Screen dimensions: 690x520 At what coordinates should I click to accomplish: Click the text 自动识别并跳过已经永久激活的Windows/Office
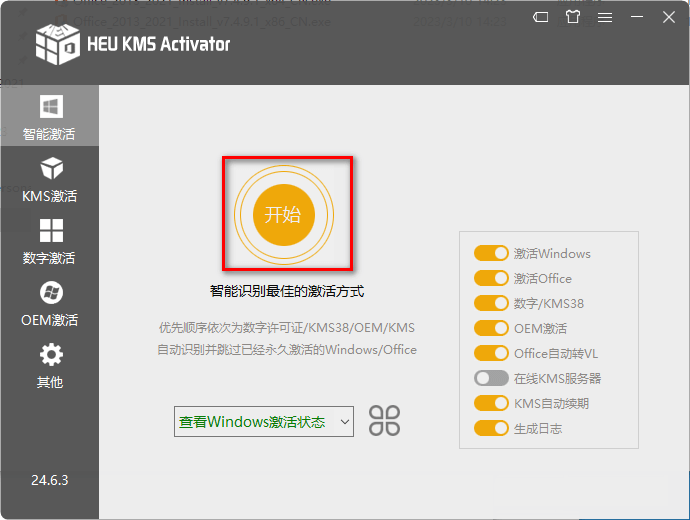pyautogui.click(x=287, y=350)
